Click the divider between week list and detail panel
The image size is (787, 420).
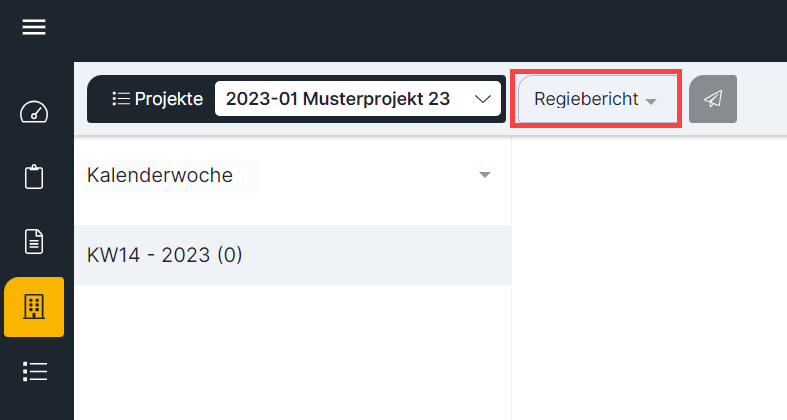point(511,277)
